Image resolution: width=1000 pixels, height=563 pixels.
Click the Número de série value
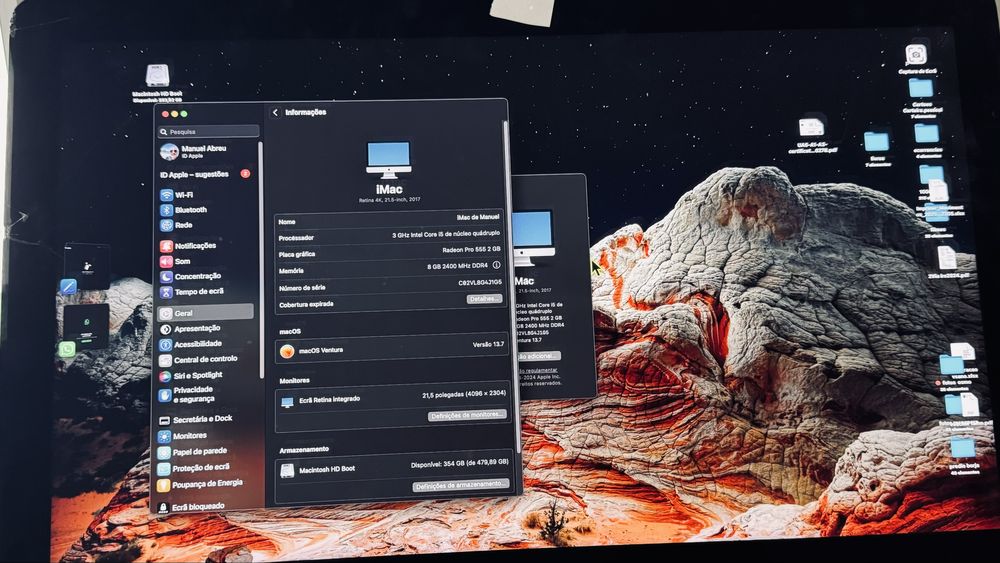pyautogui.click(x=480, y=282)
